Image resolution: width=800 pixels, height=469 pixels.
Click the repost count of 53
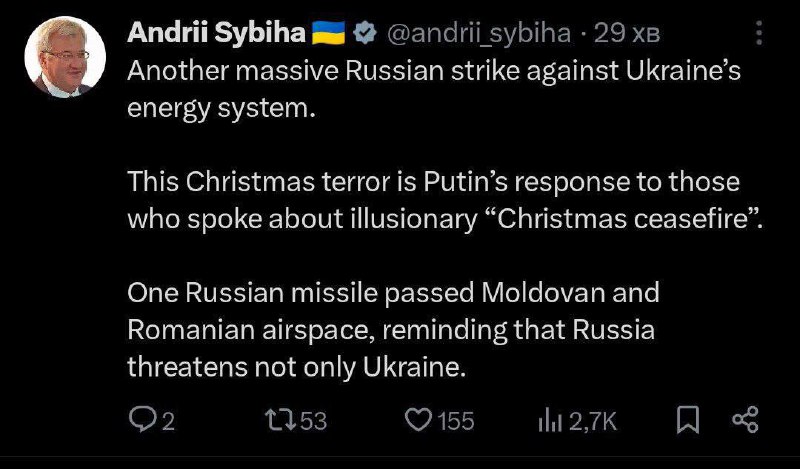pos(313,421)
